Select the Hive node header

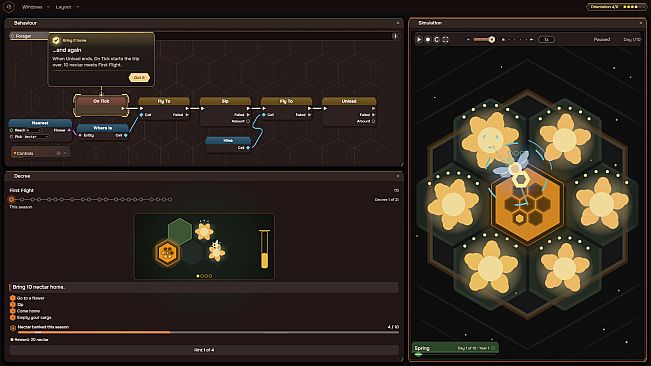coord(228,140)
